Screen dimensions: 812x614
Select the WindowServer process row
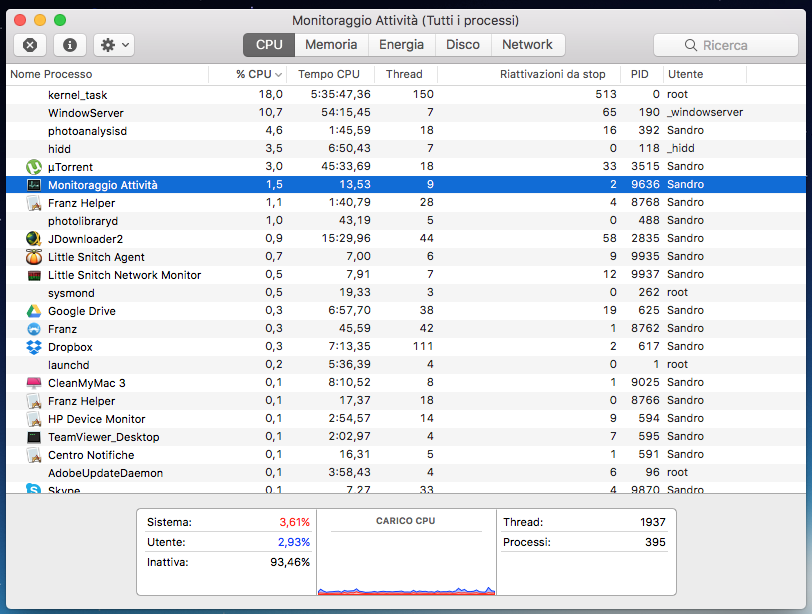(x=406, y=113)
